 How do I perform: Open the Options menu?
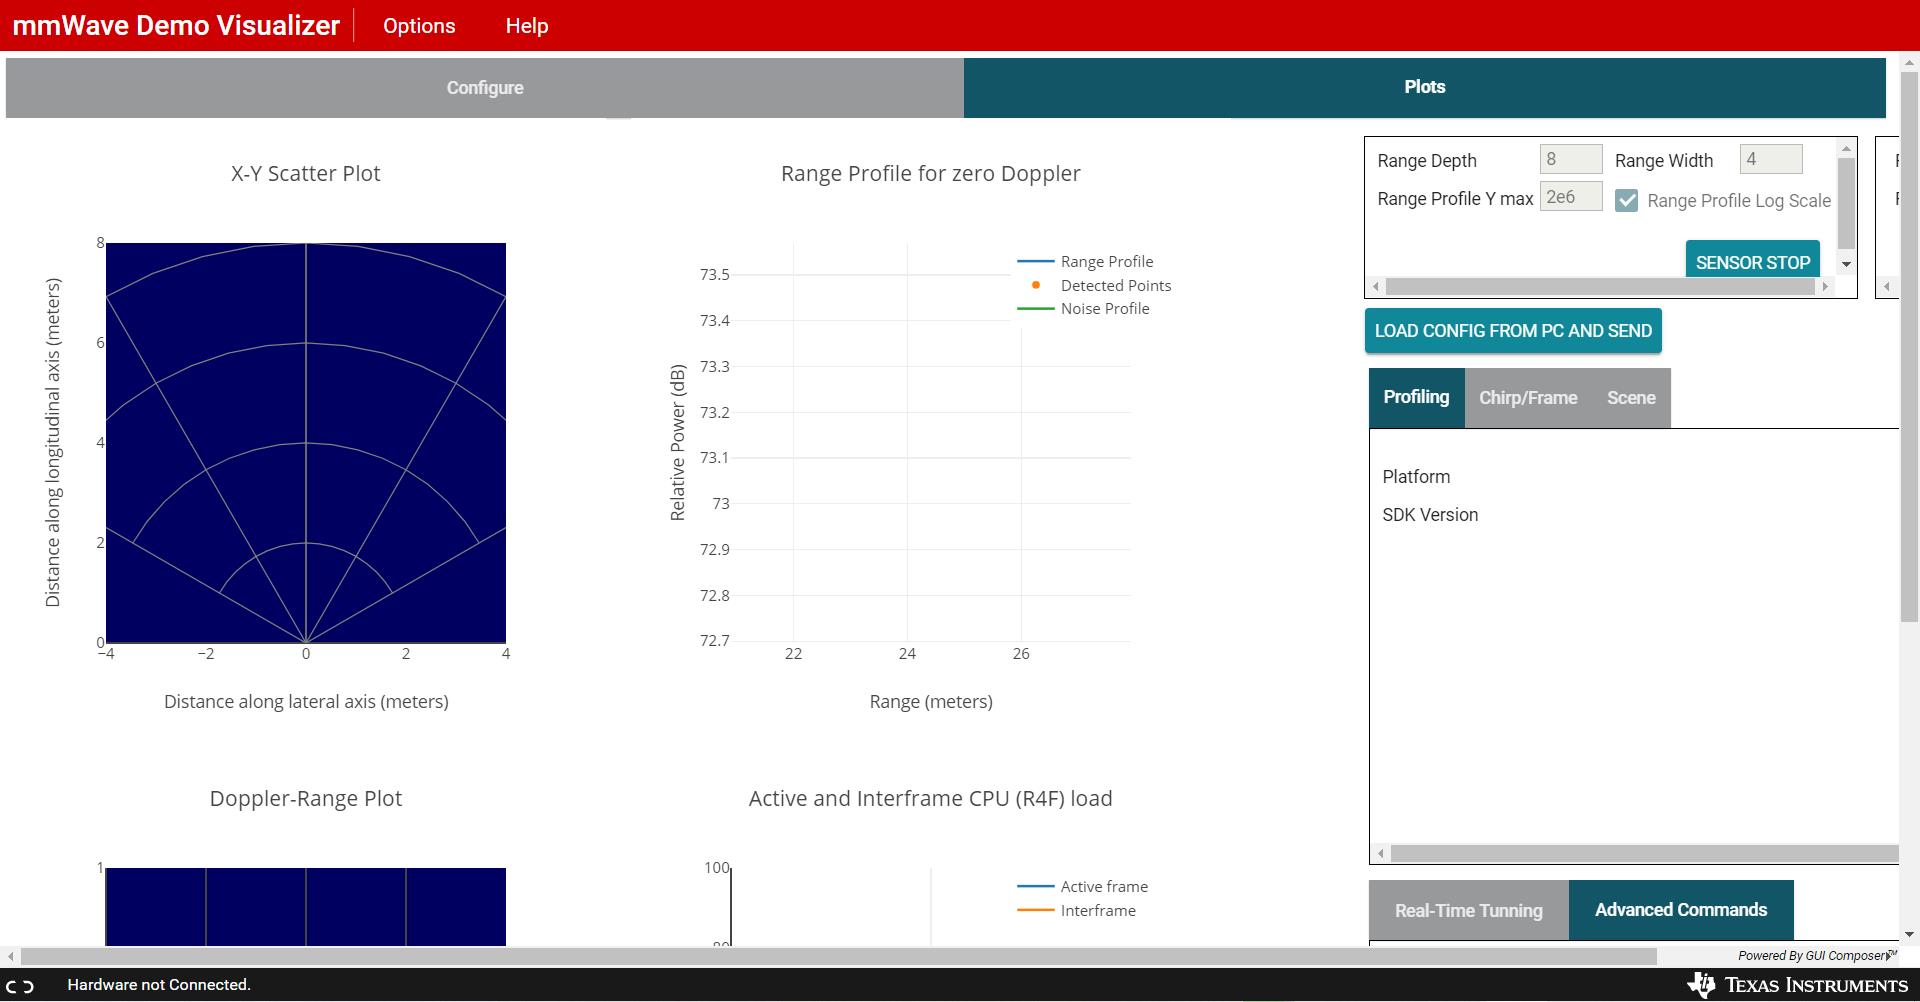tap(419, 26)
